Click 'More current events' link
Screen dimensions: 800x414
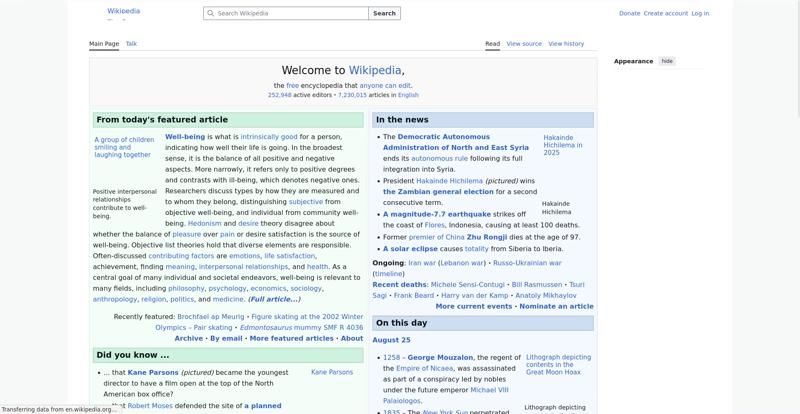[x=474, y=307]
